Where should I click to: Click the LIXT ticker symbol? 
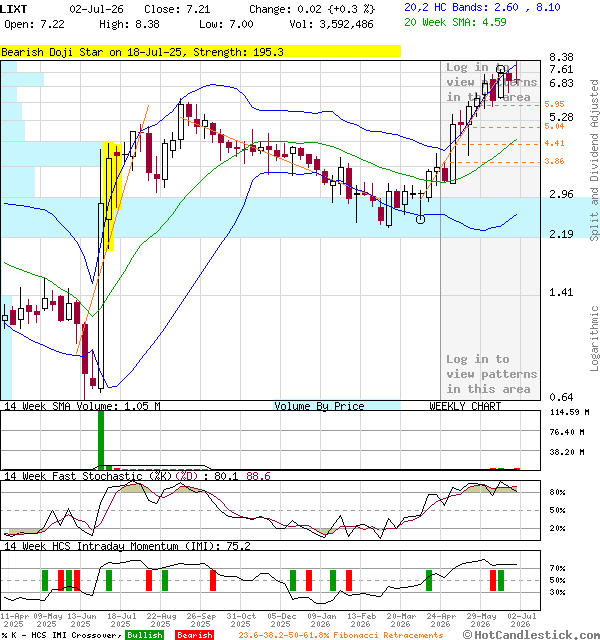13,9
